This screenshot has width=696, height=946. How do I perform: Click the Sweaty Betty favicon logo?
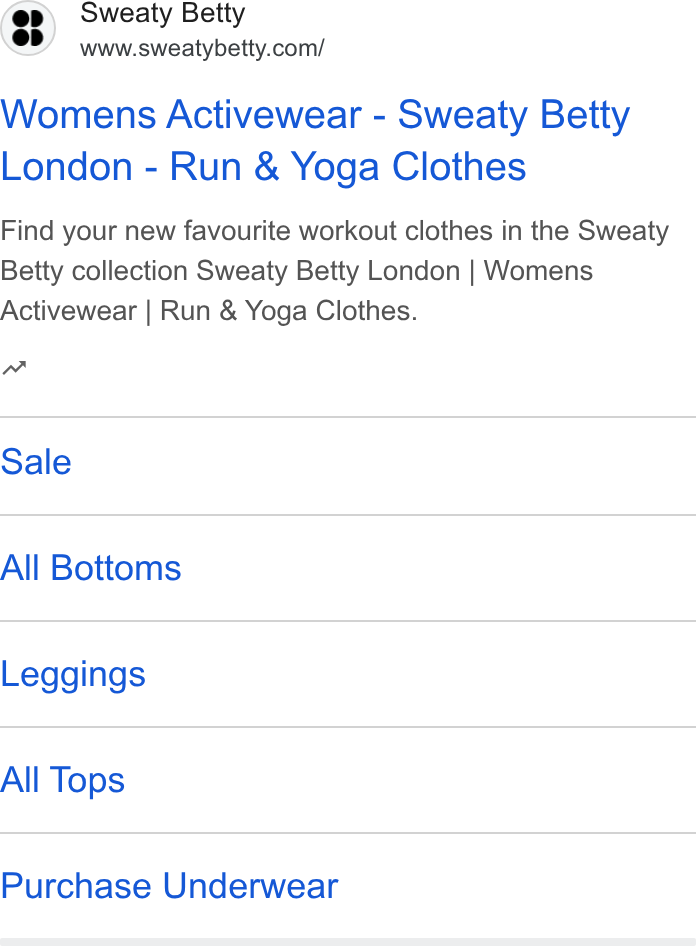pyautogui.click(x=28, y=28)
